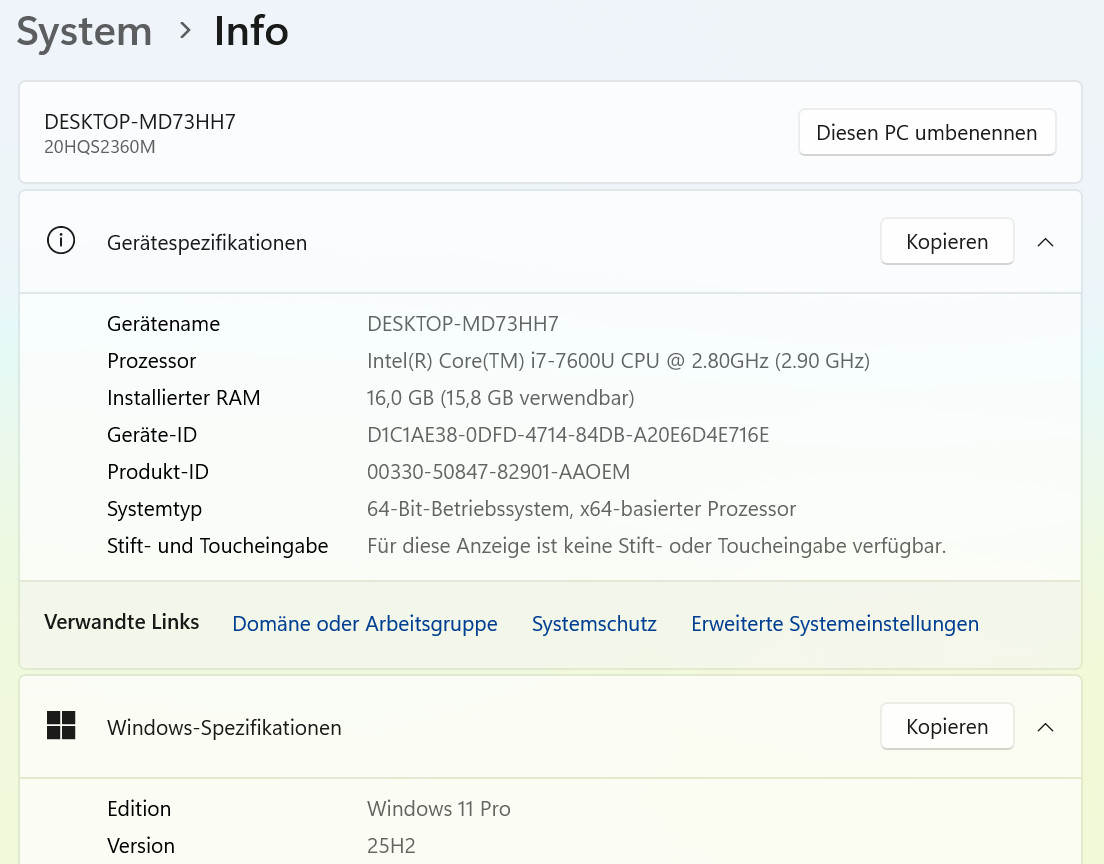
Task: Click the model number 20HQS2360M
Action: click(100, 148)
